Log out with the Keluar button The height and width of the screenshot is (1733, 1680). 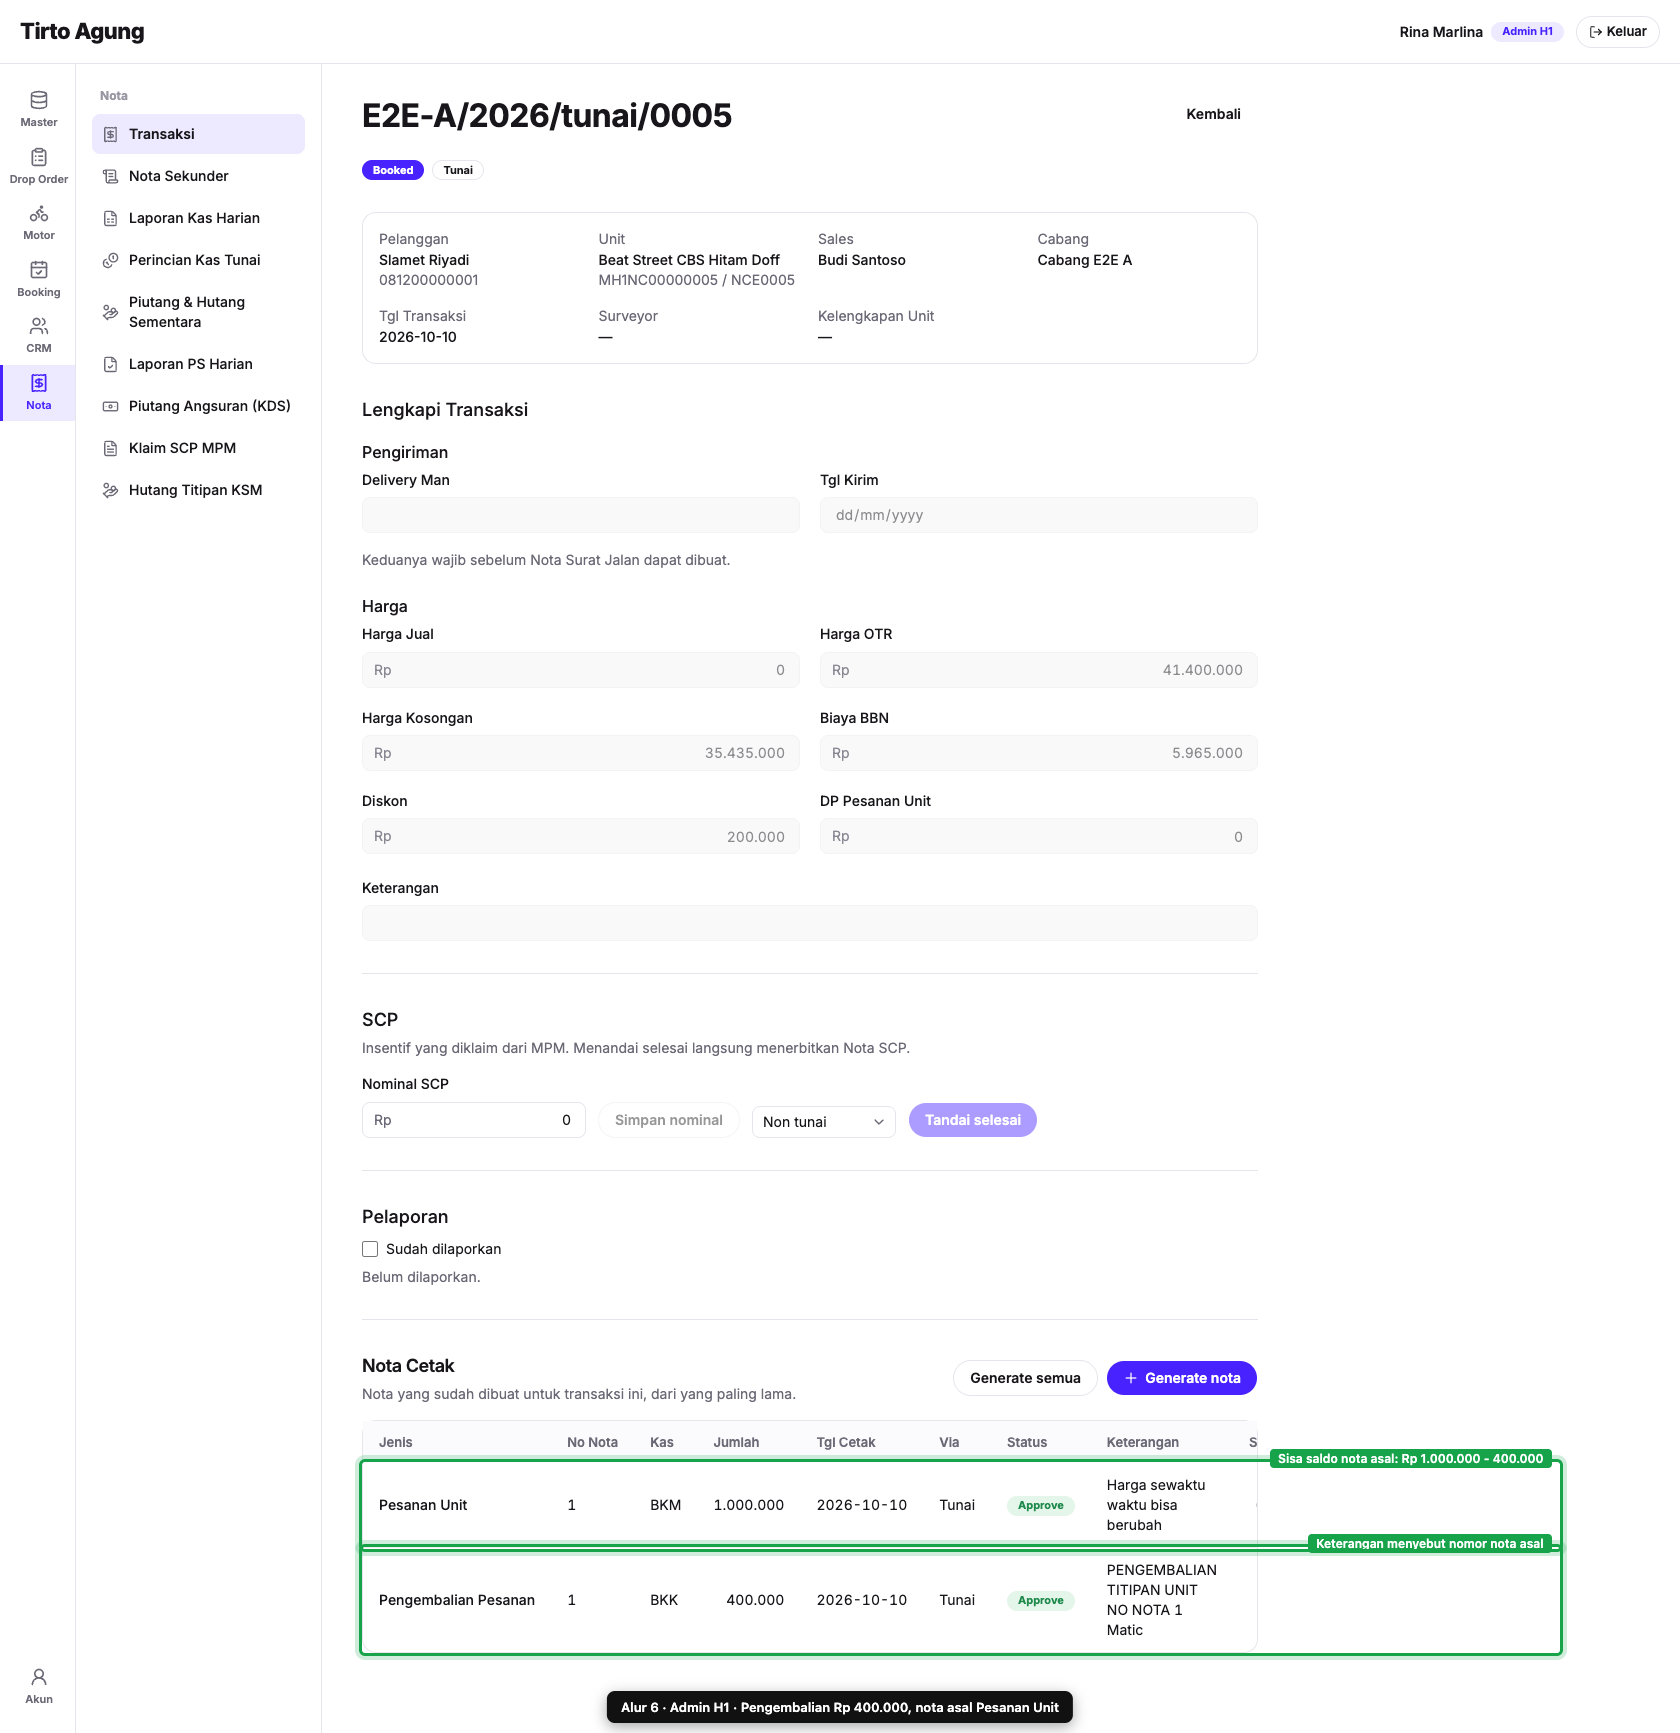(1617, 32)
